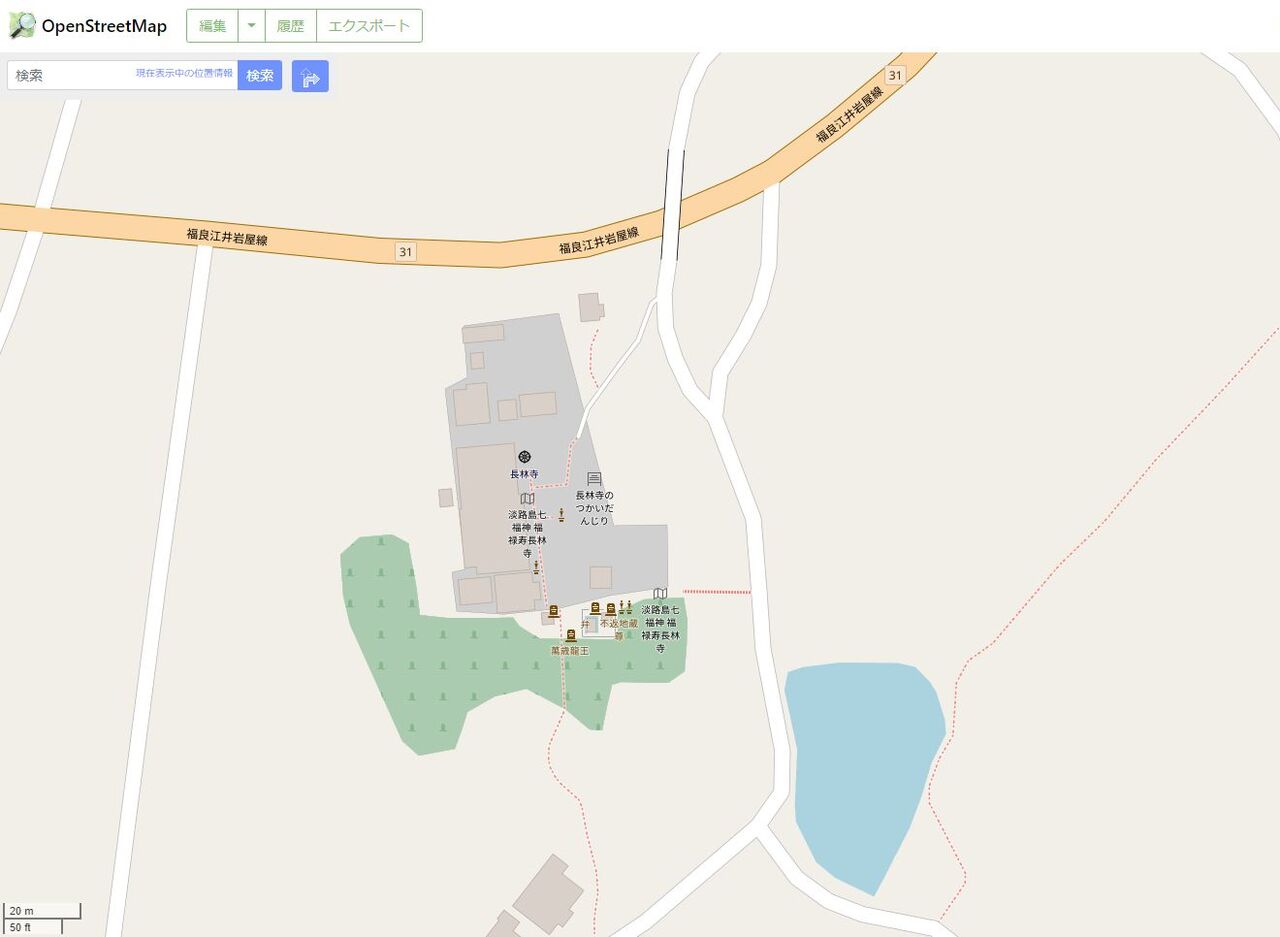Open the 履歴 history tab
Viewport: 1280px width, 937px height.
click(291, 26)
